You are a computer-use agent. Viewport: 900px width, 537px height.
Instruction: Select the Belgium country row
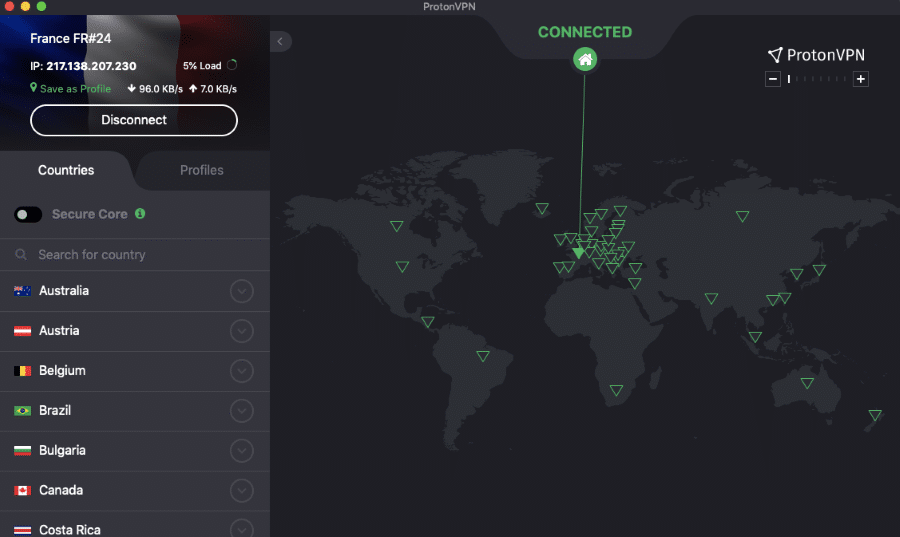pos(135,371)
